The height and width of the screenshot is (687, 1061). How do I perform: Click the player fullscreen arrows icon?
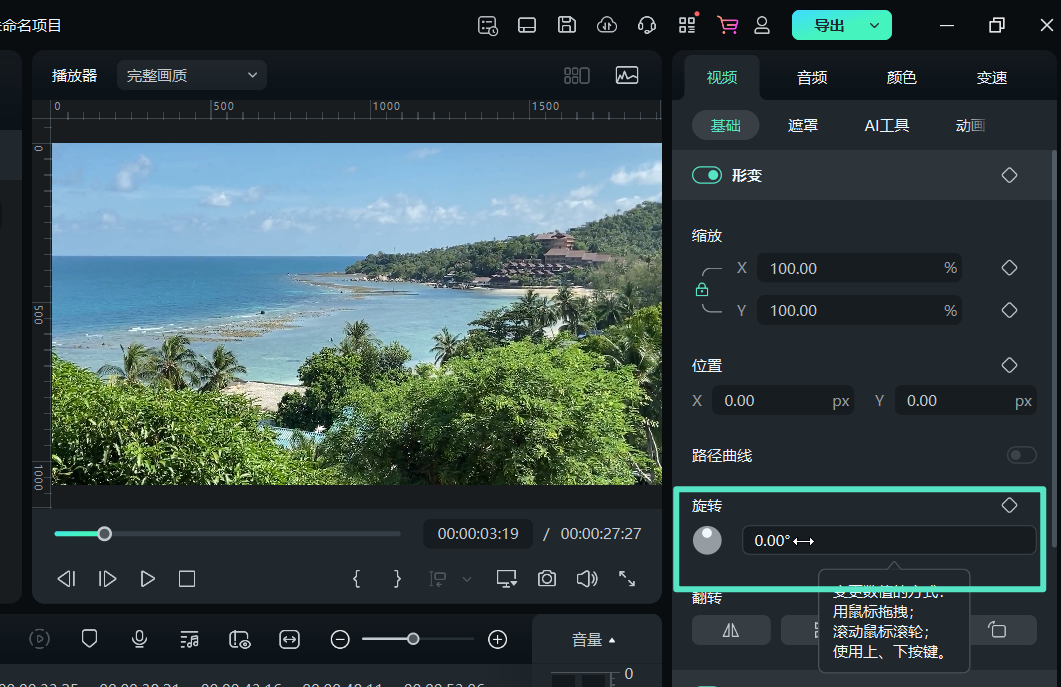coord(627,579)
